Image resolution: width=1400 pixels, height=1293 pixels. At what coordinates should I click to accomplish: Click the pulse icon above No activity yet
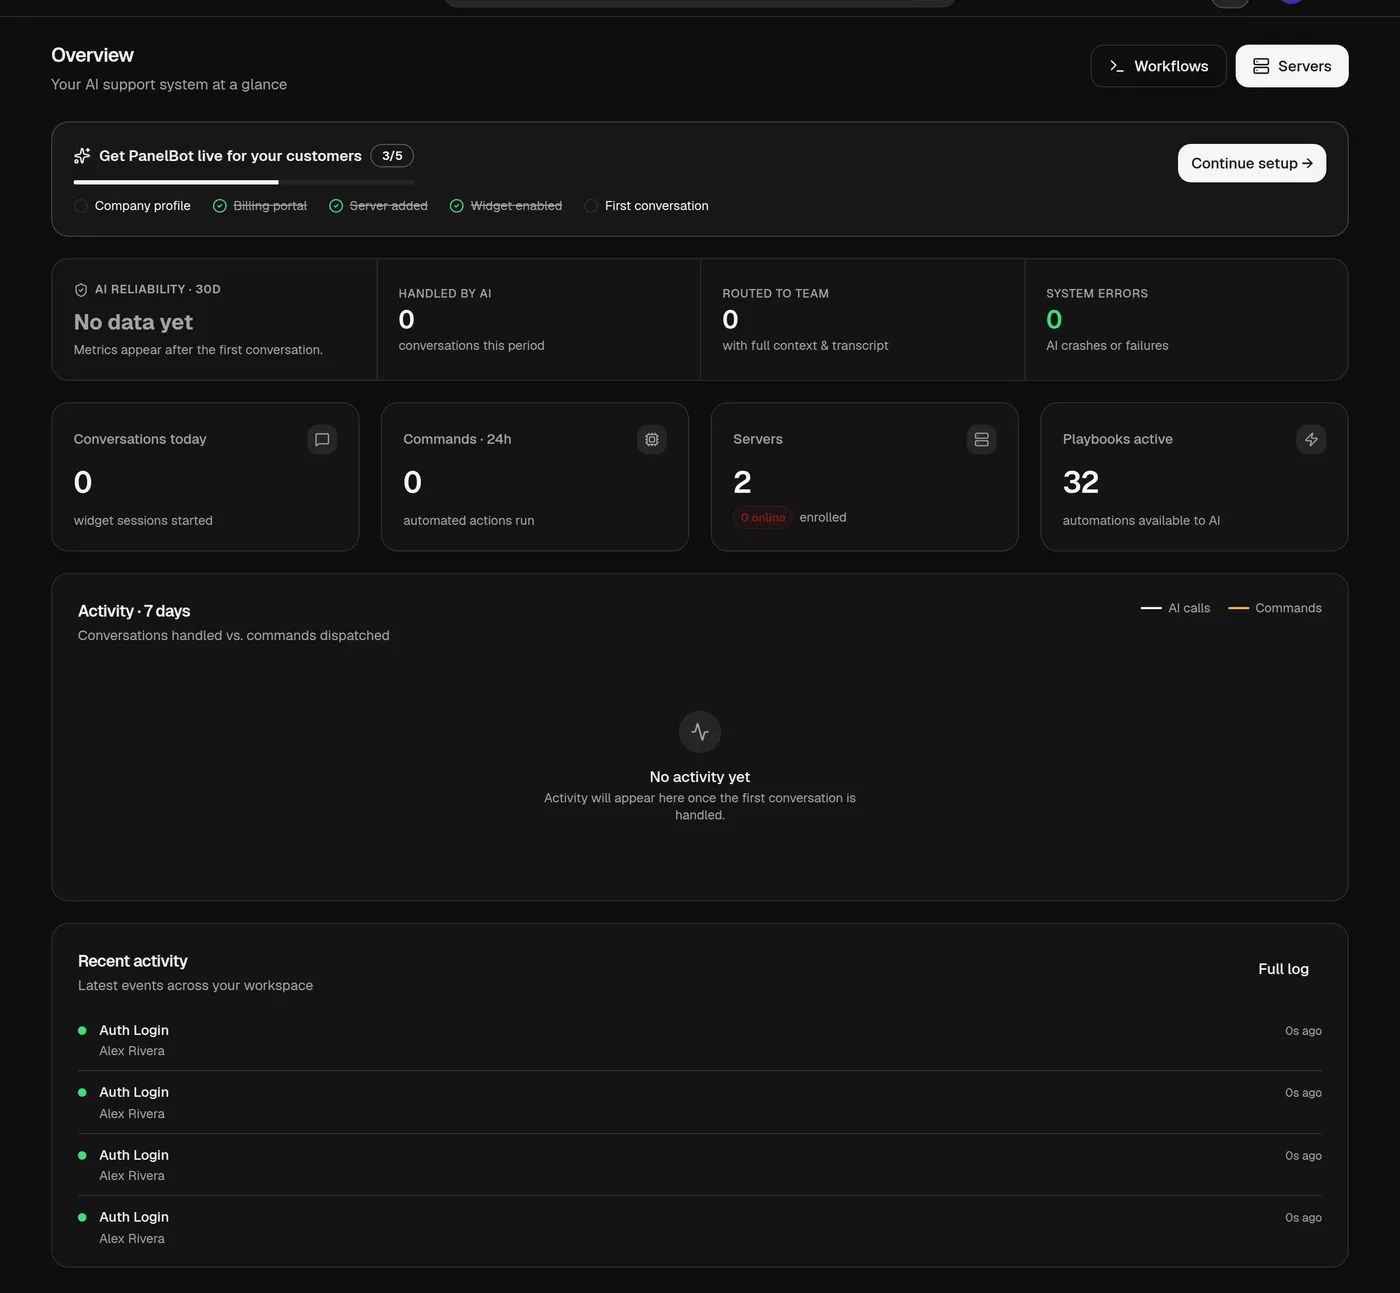pyautogui.click(x=700, y=732)
